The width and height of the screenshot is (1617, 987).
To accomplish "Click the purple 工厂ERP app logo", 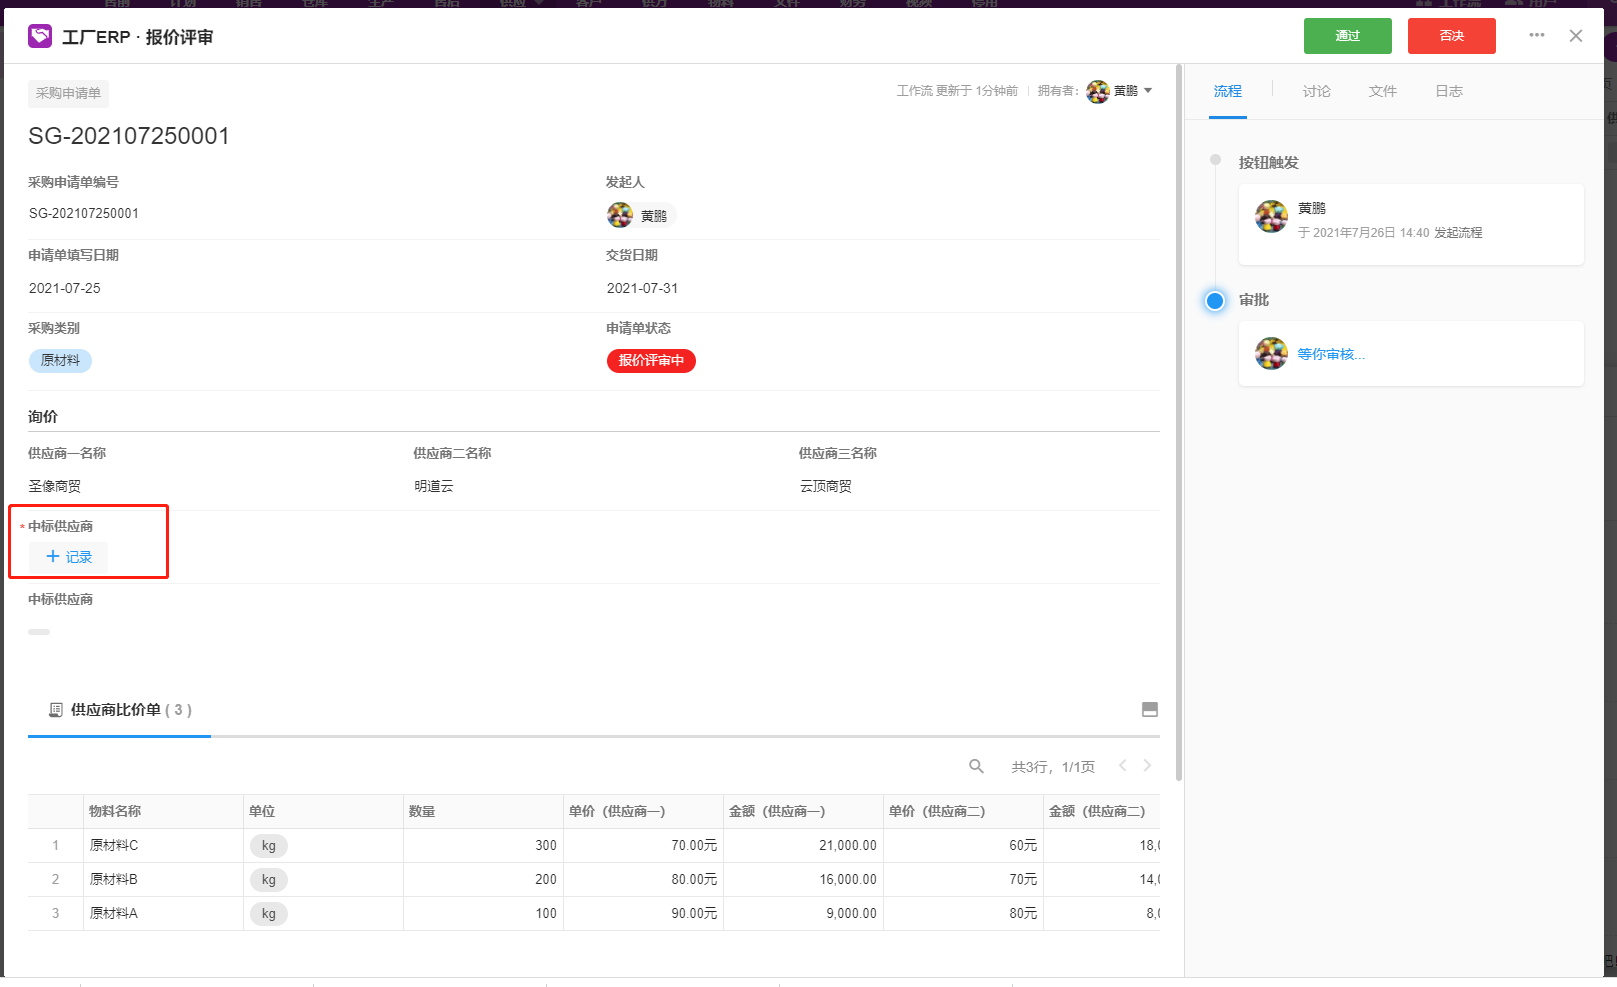I will 40,36.
